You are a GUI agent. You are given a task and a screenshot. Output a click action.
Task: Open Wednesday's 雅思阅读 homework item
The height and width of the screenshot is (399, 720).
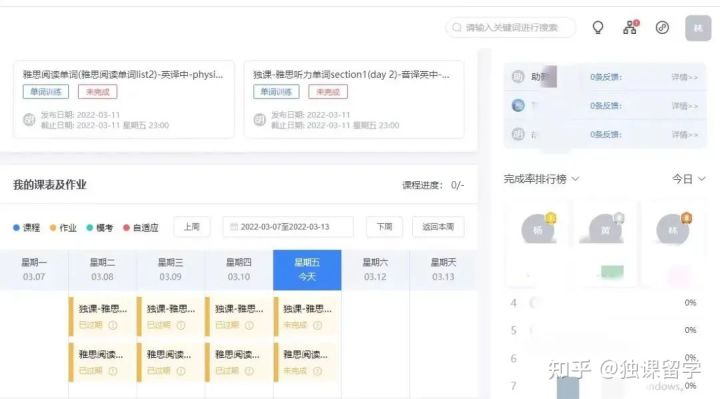tap(170, 362)
